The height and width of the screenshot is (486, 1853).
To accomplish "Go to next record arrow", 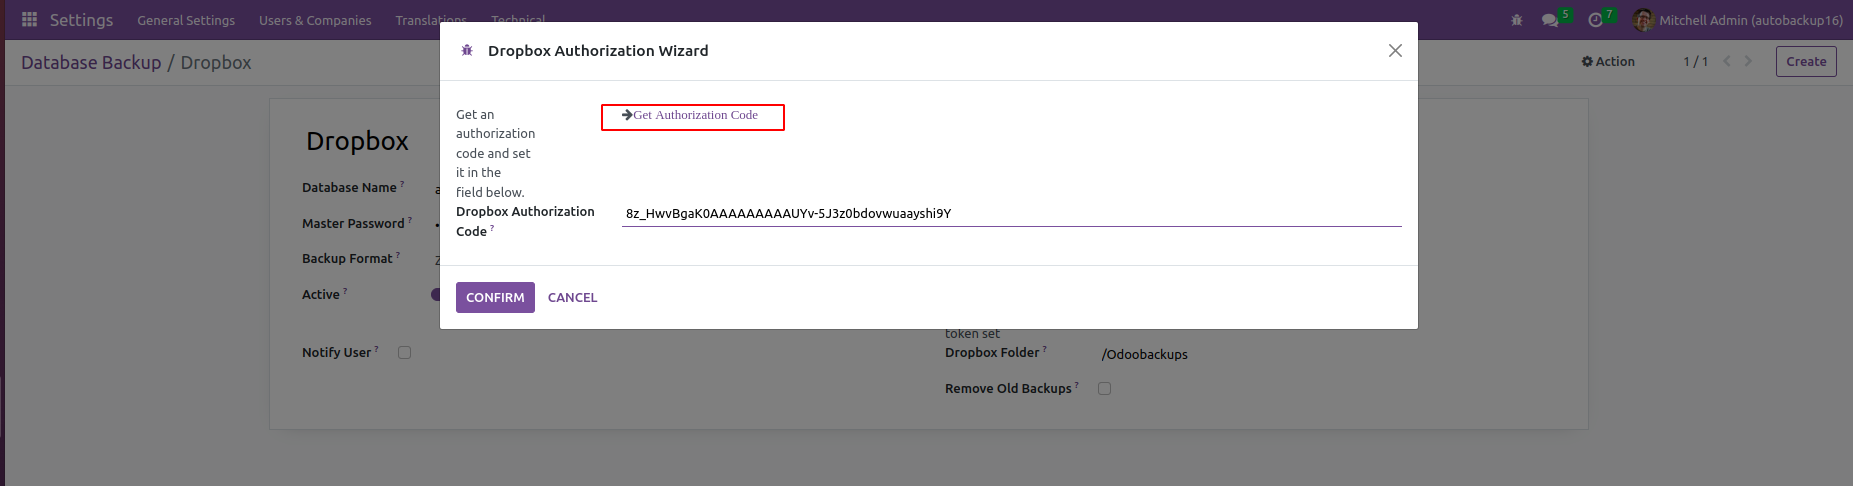I will [1748, 61].
